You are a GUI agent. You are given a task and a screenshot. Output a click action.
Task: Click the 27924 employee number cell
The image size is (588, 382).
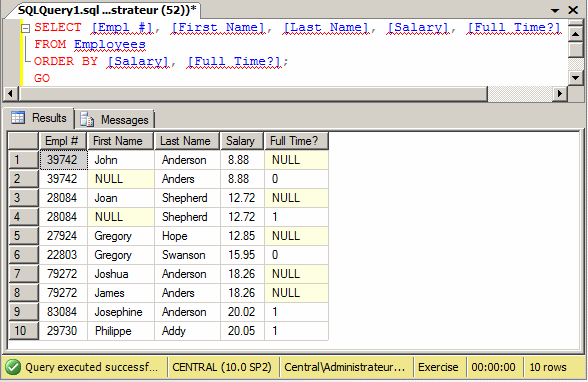[63, 236]
